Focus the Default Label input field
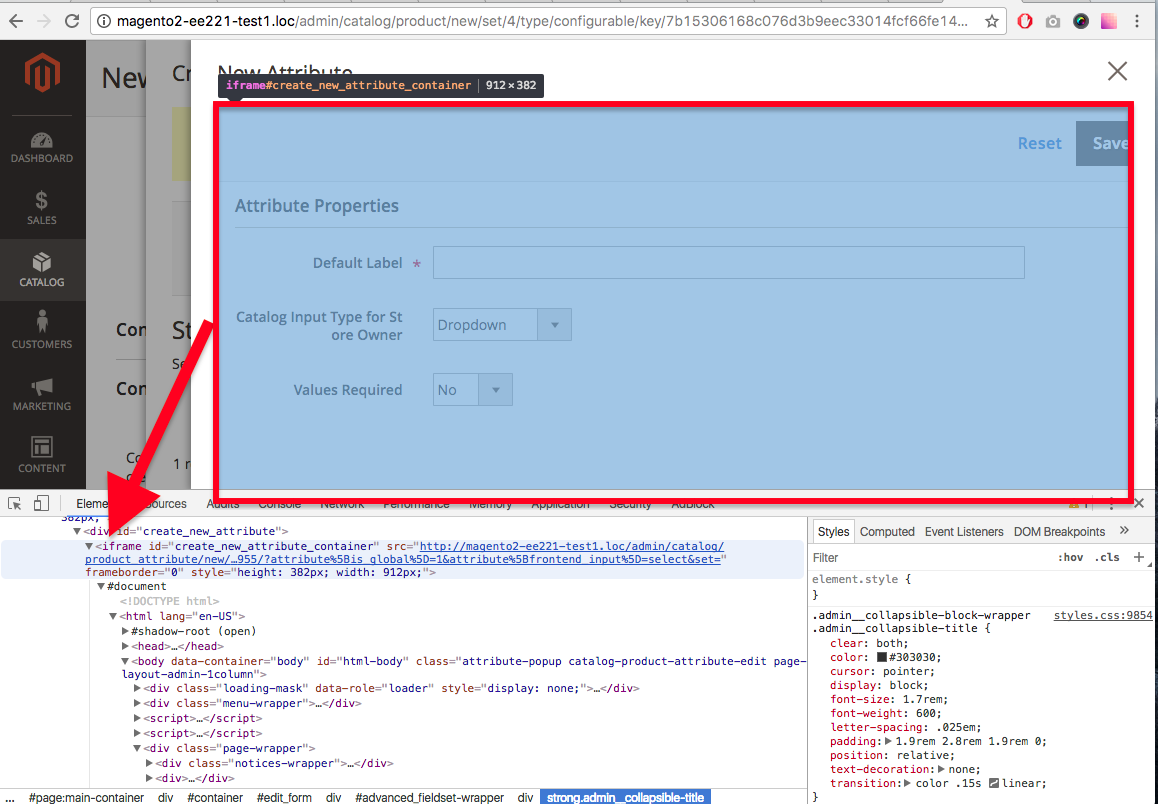 coord(728,262)
